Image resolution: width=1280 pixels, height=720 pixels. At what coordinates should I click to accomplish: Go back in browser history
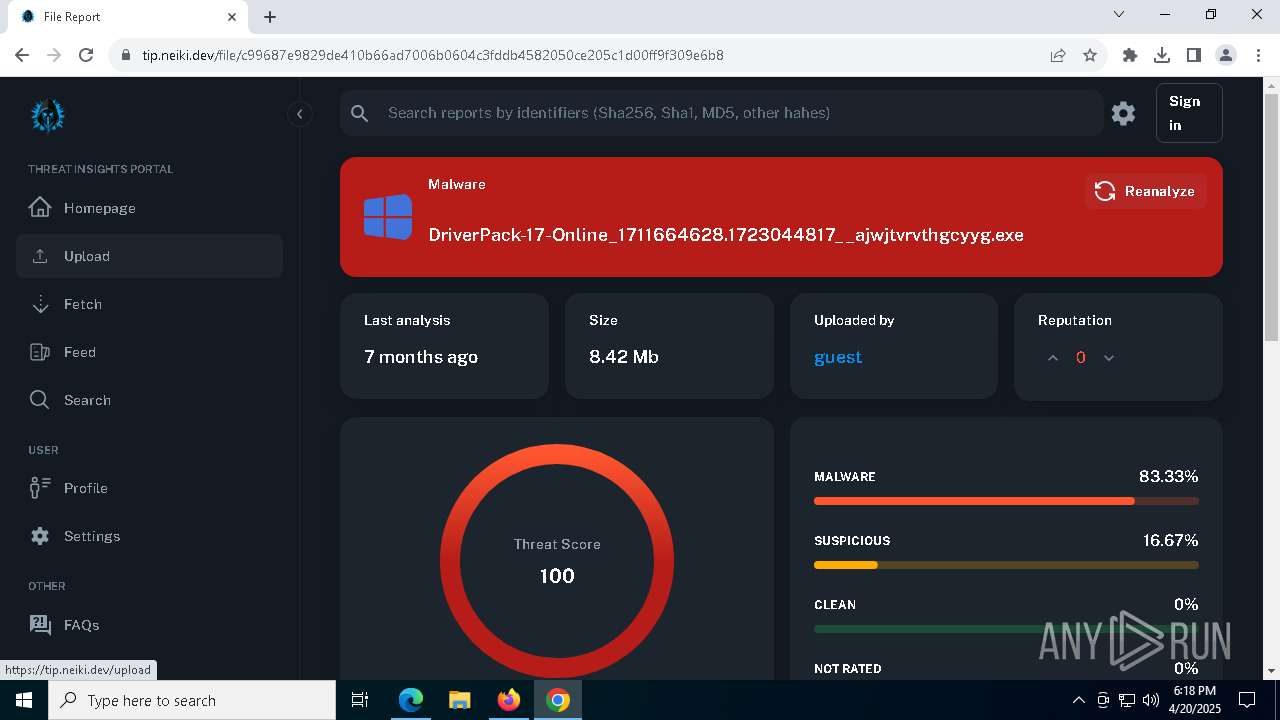pos(22,55)
